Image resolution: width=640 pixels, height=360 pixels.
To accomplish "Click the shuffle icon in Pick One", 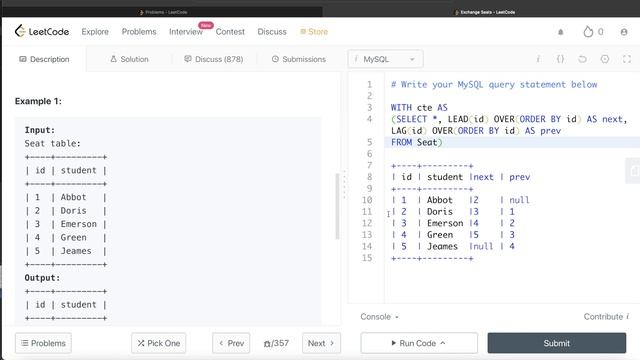I will click(141, 343).
